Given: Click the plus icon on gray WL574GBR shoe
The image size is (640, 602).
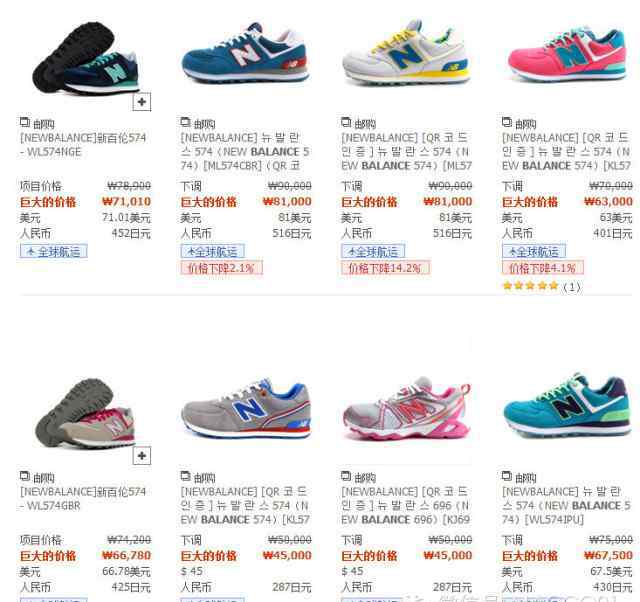Looking at the screenshot, I should [x=142, y=455].
